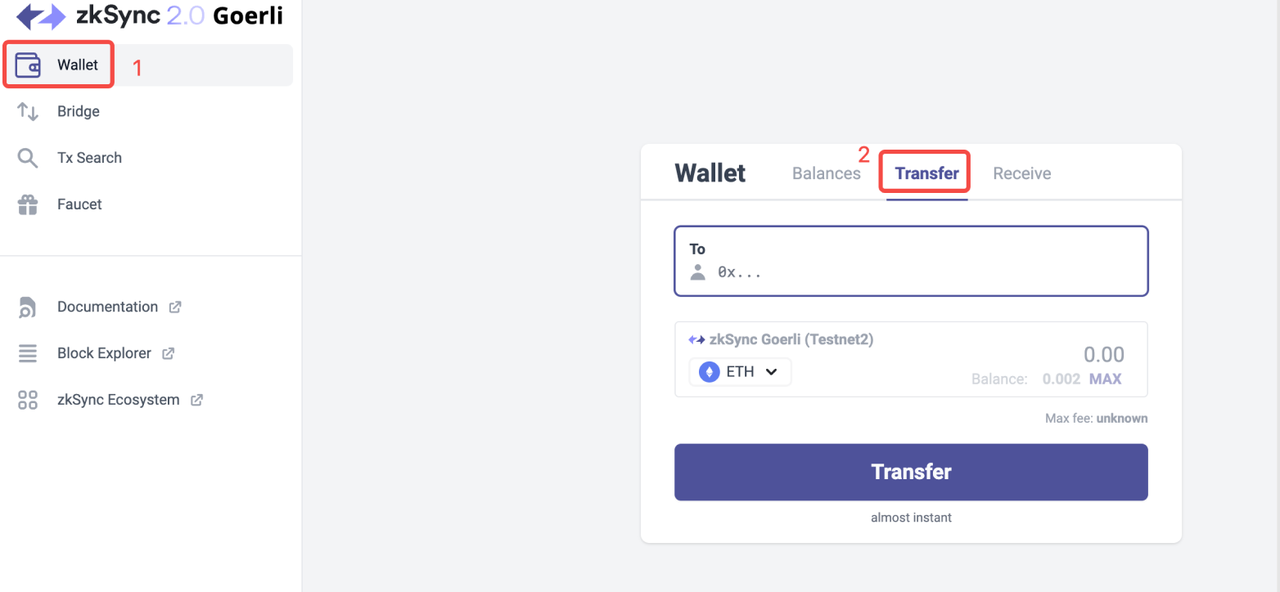Click the zkSync logo arrows icon
The height and width of the screenshot is (592, 1280).
41,17
